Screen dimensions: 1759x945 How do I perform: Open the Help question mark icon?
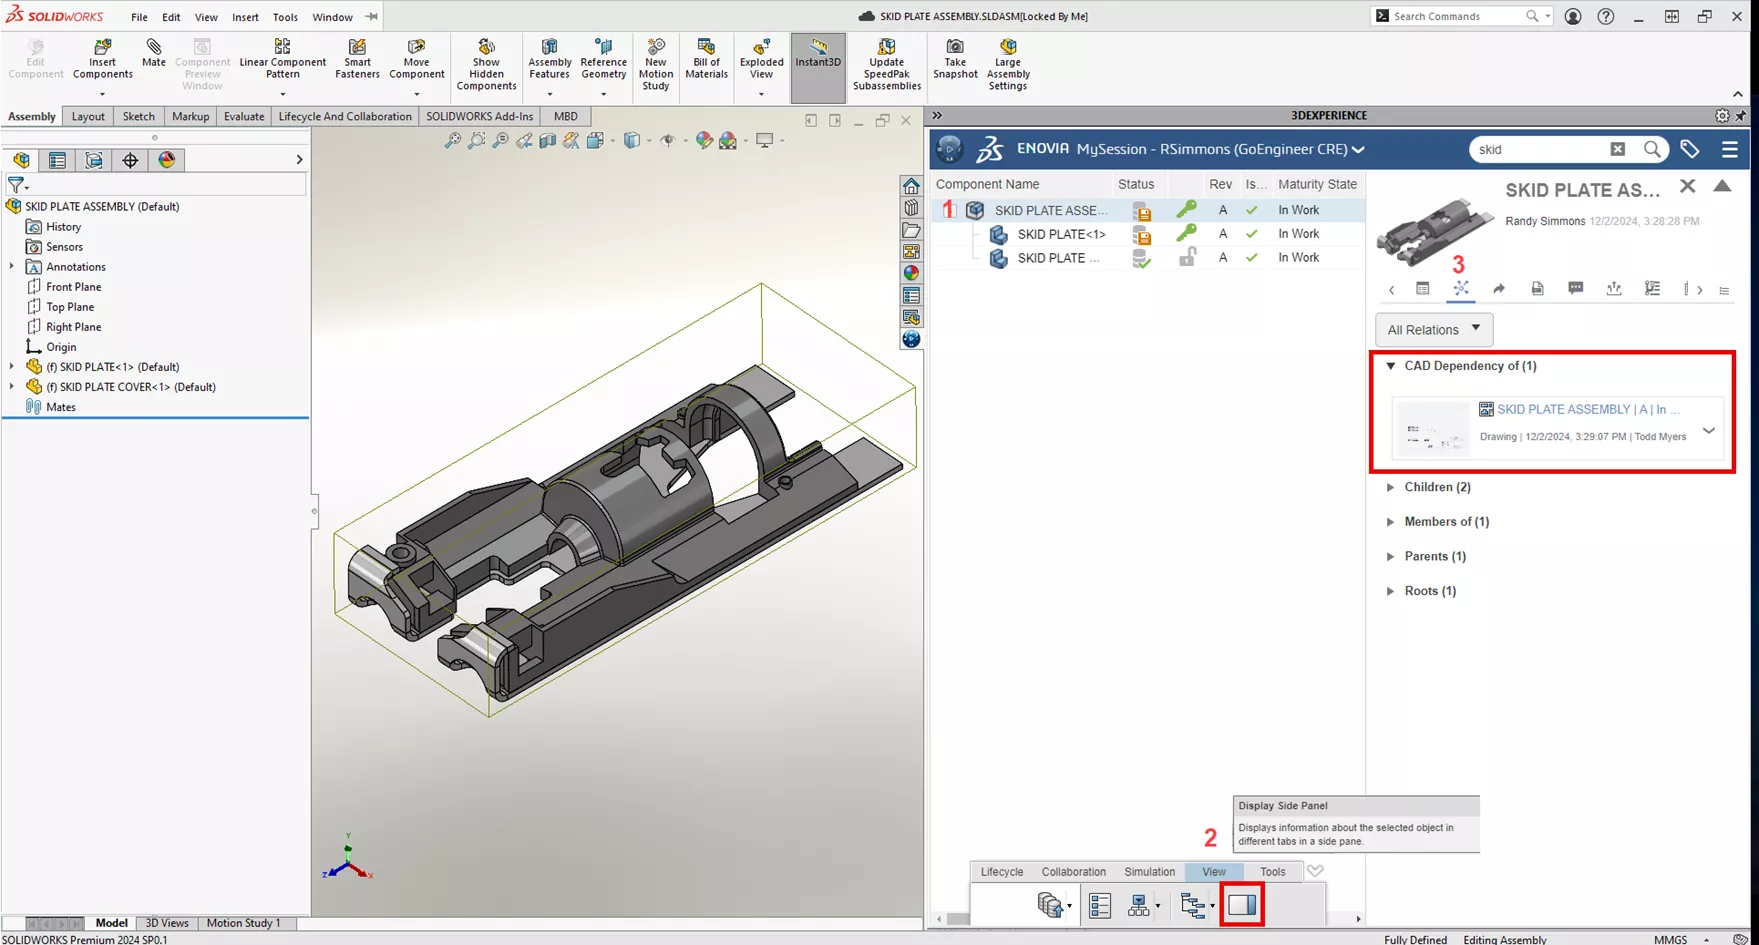point(1605,17)
